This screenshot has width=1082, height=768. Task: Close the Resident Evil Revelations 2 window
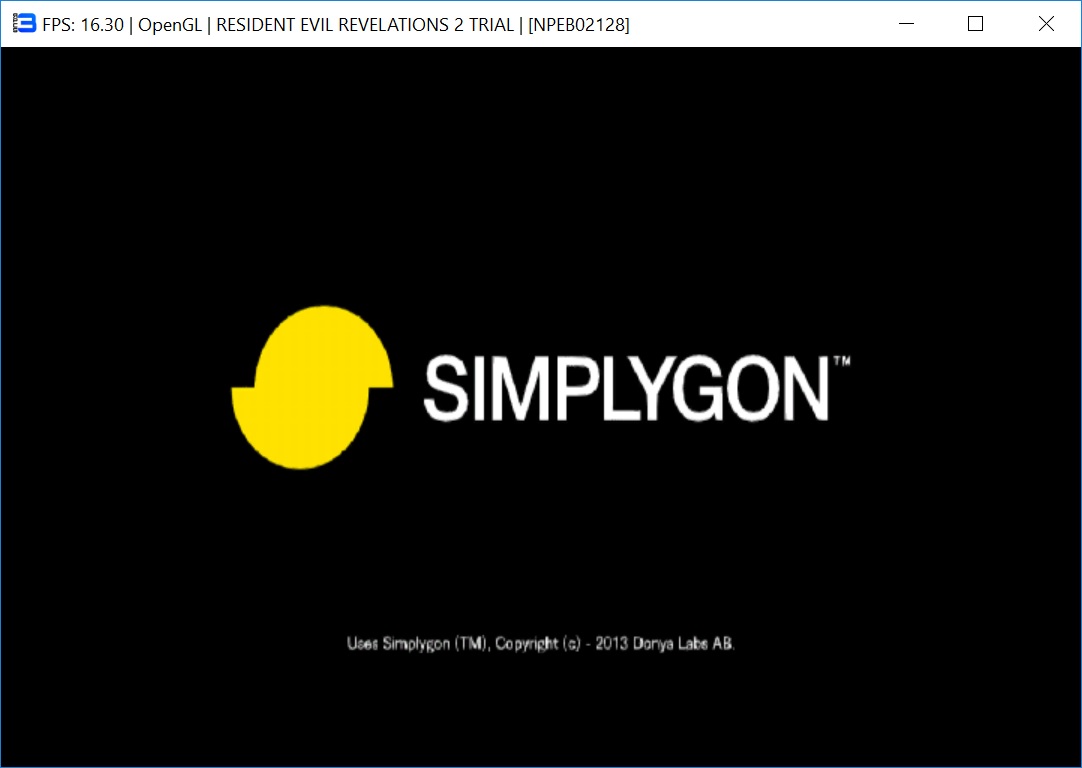[x=1046, y=23]
